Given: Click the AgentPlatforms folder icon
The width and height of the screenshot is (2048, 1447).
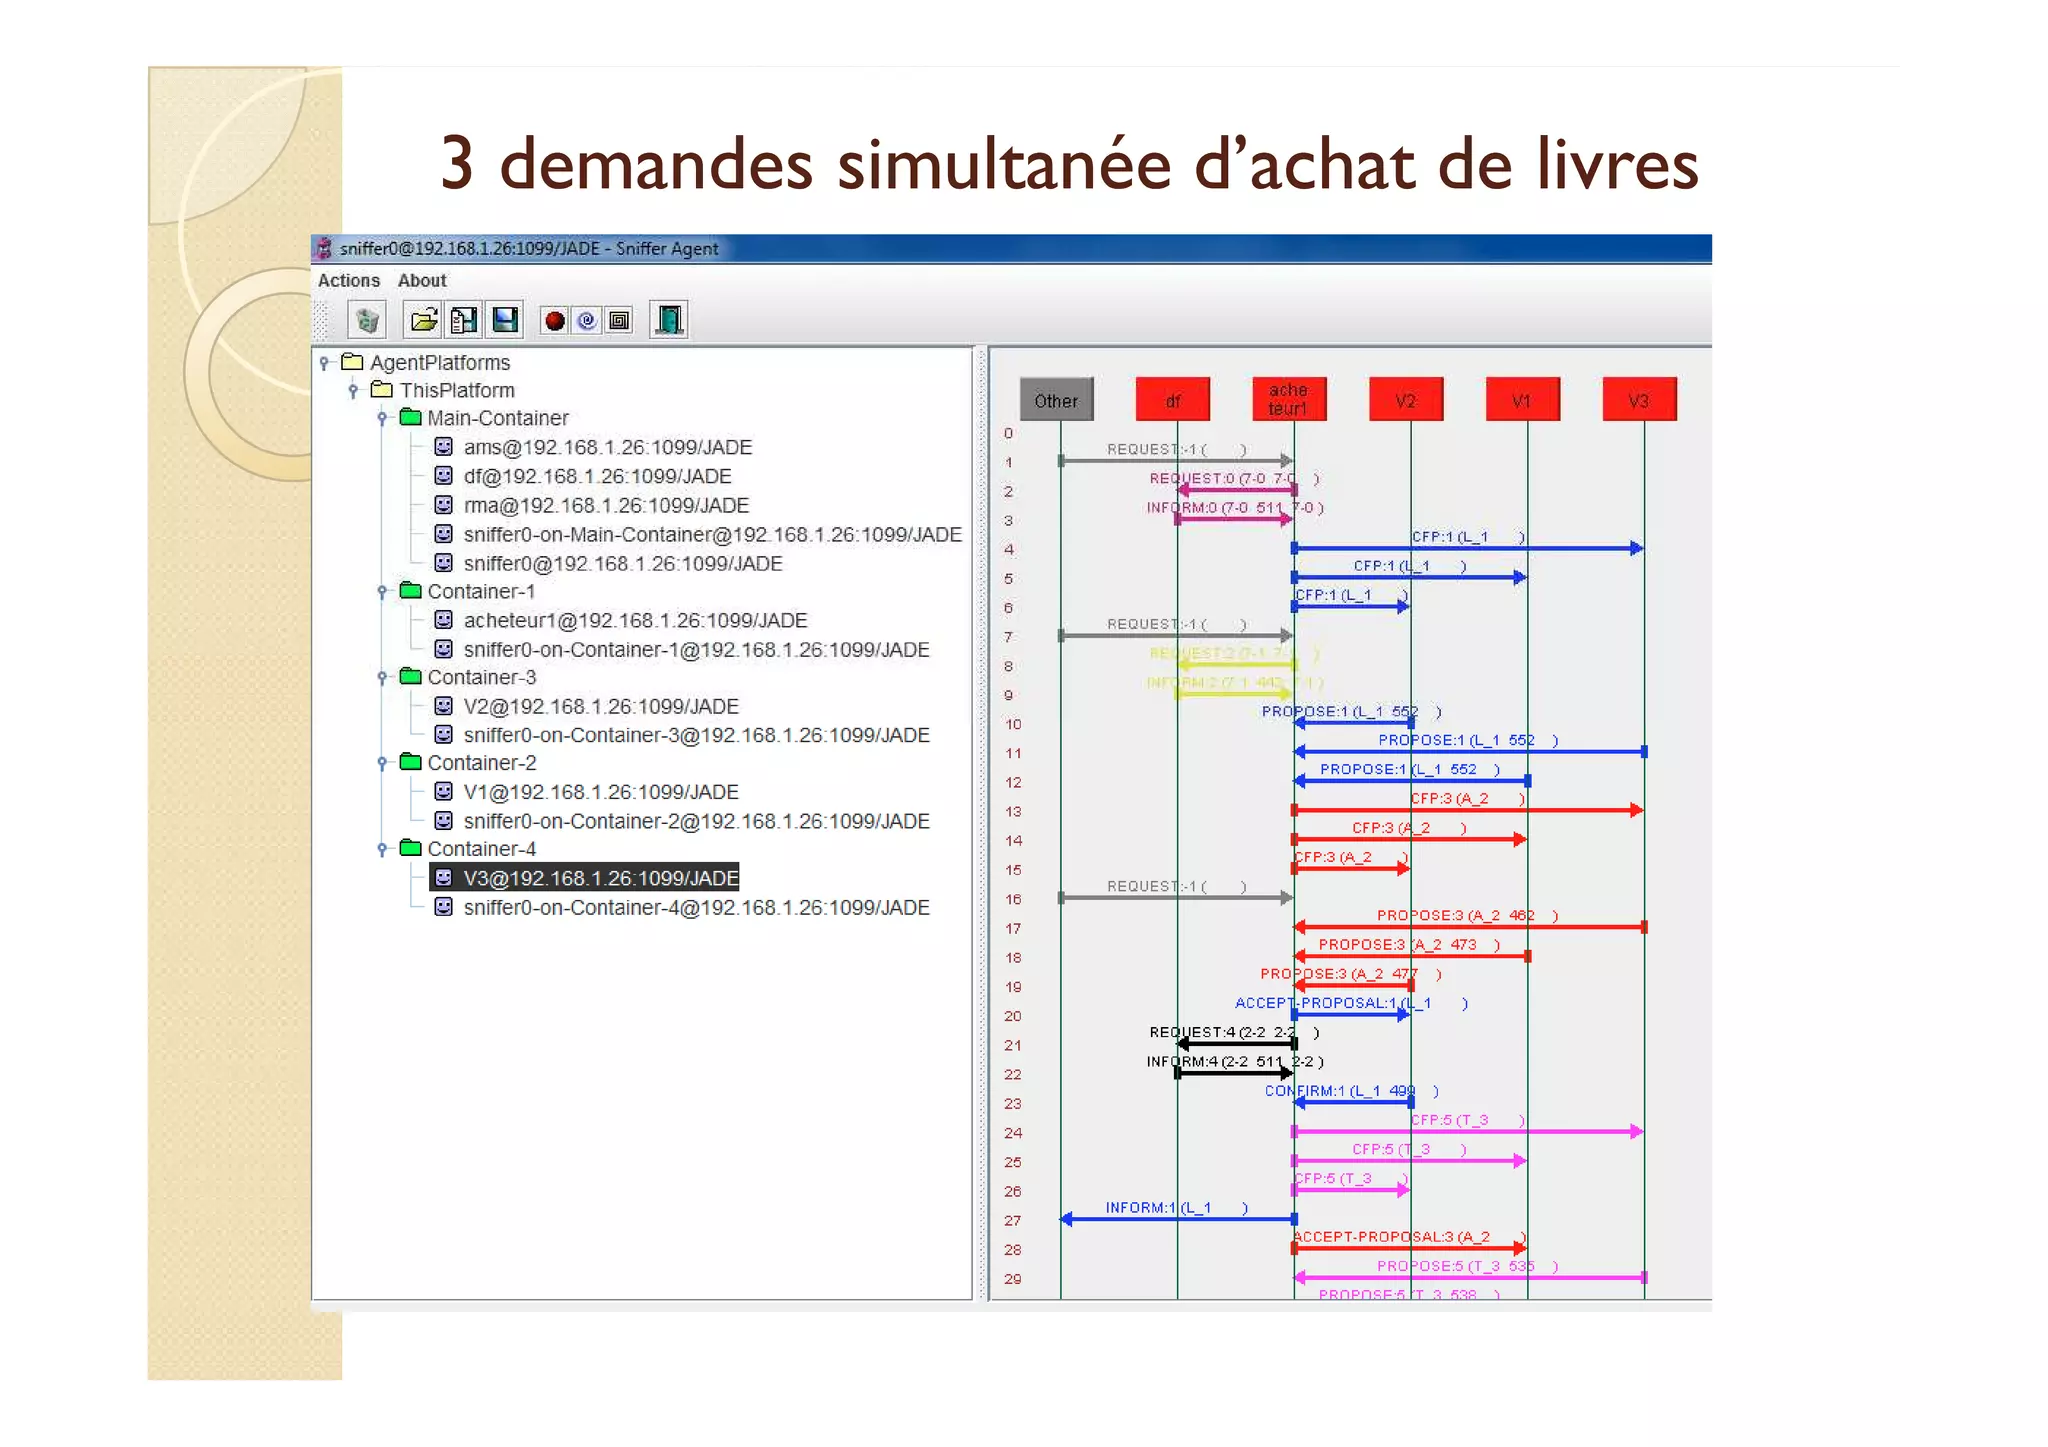Looking at the screenshot, I should tap(352, 361).
